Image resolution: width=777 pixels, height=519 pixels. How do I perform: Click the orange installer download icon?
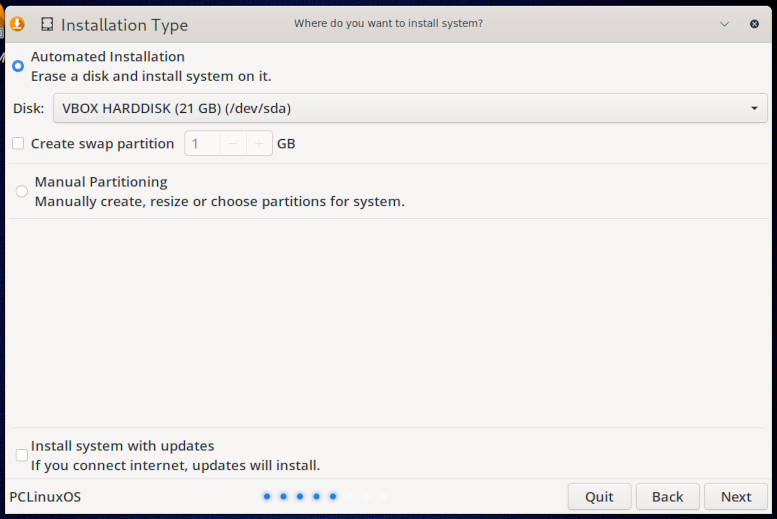[17, 24]
